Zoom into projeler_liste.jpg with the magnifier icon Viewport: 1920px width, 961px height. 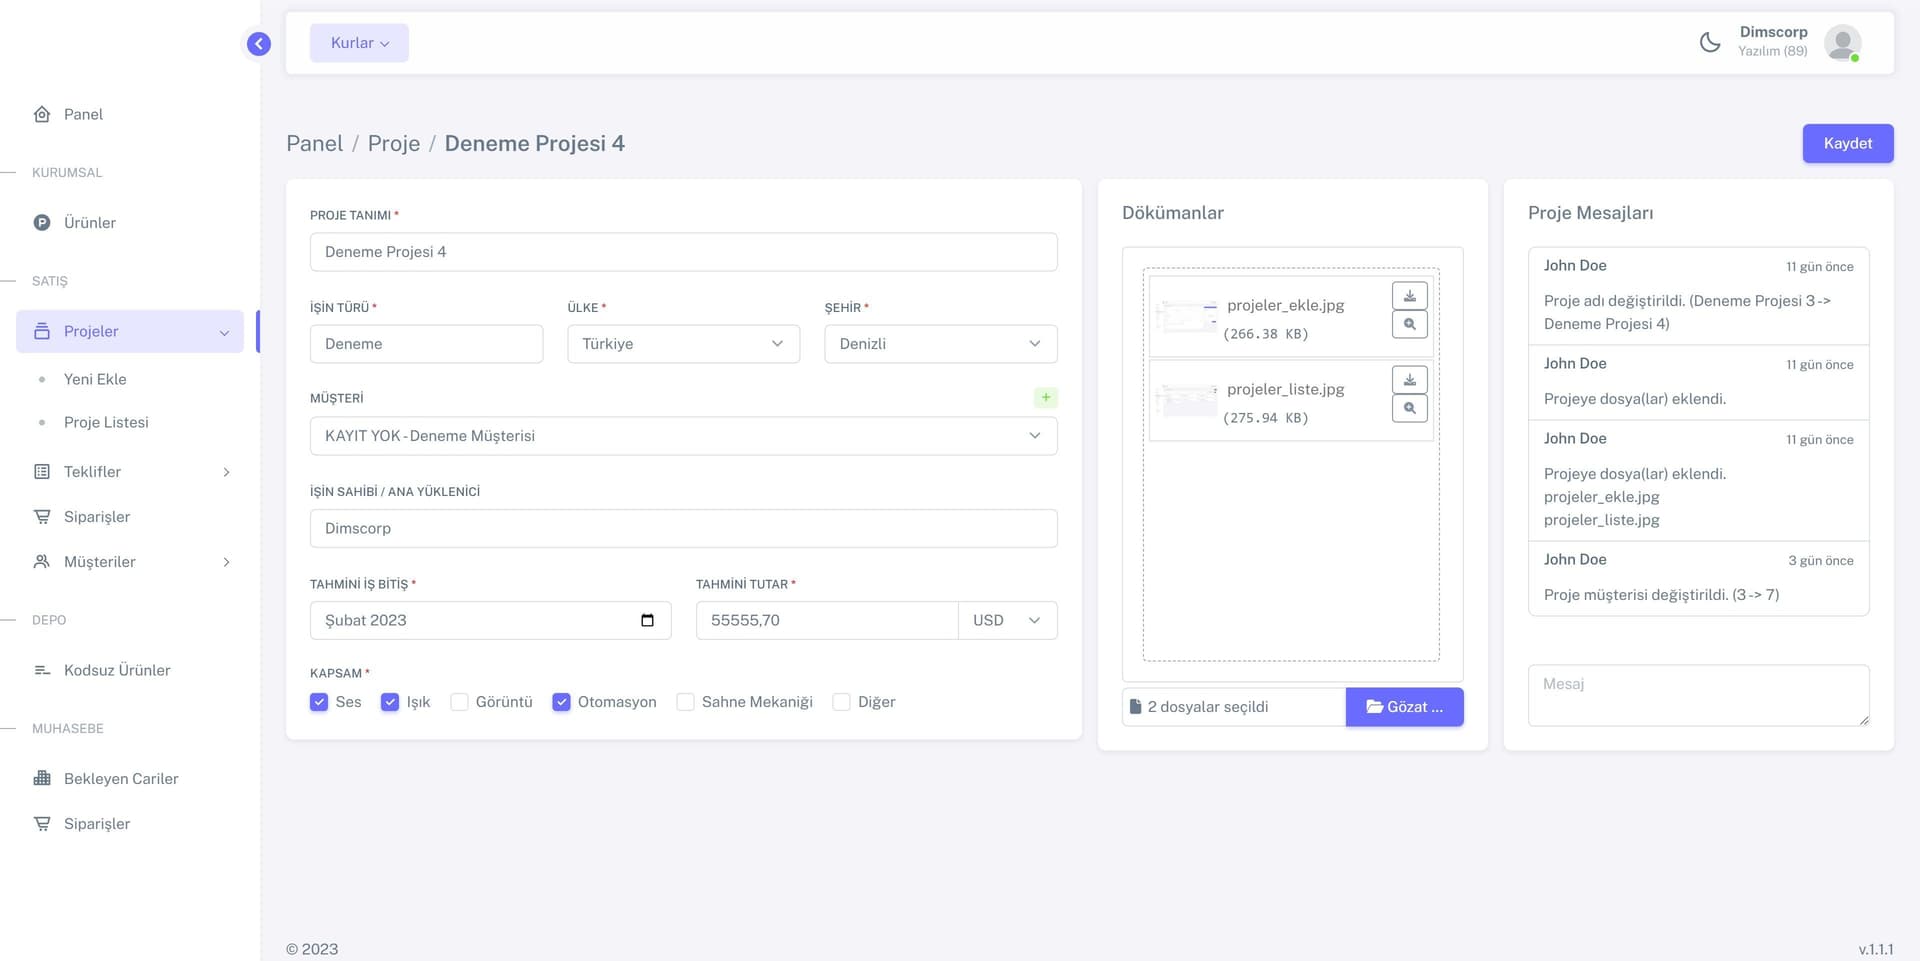pyautogui.click(x=1409, y=409)
